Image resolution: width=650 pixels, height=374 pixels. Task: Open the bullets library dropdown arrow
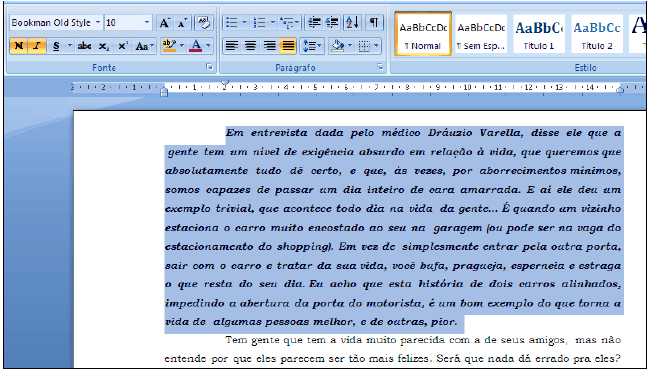pyautogui.click(x=245, y=23)
